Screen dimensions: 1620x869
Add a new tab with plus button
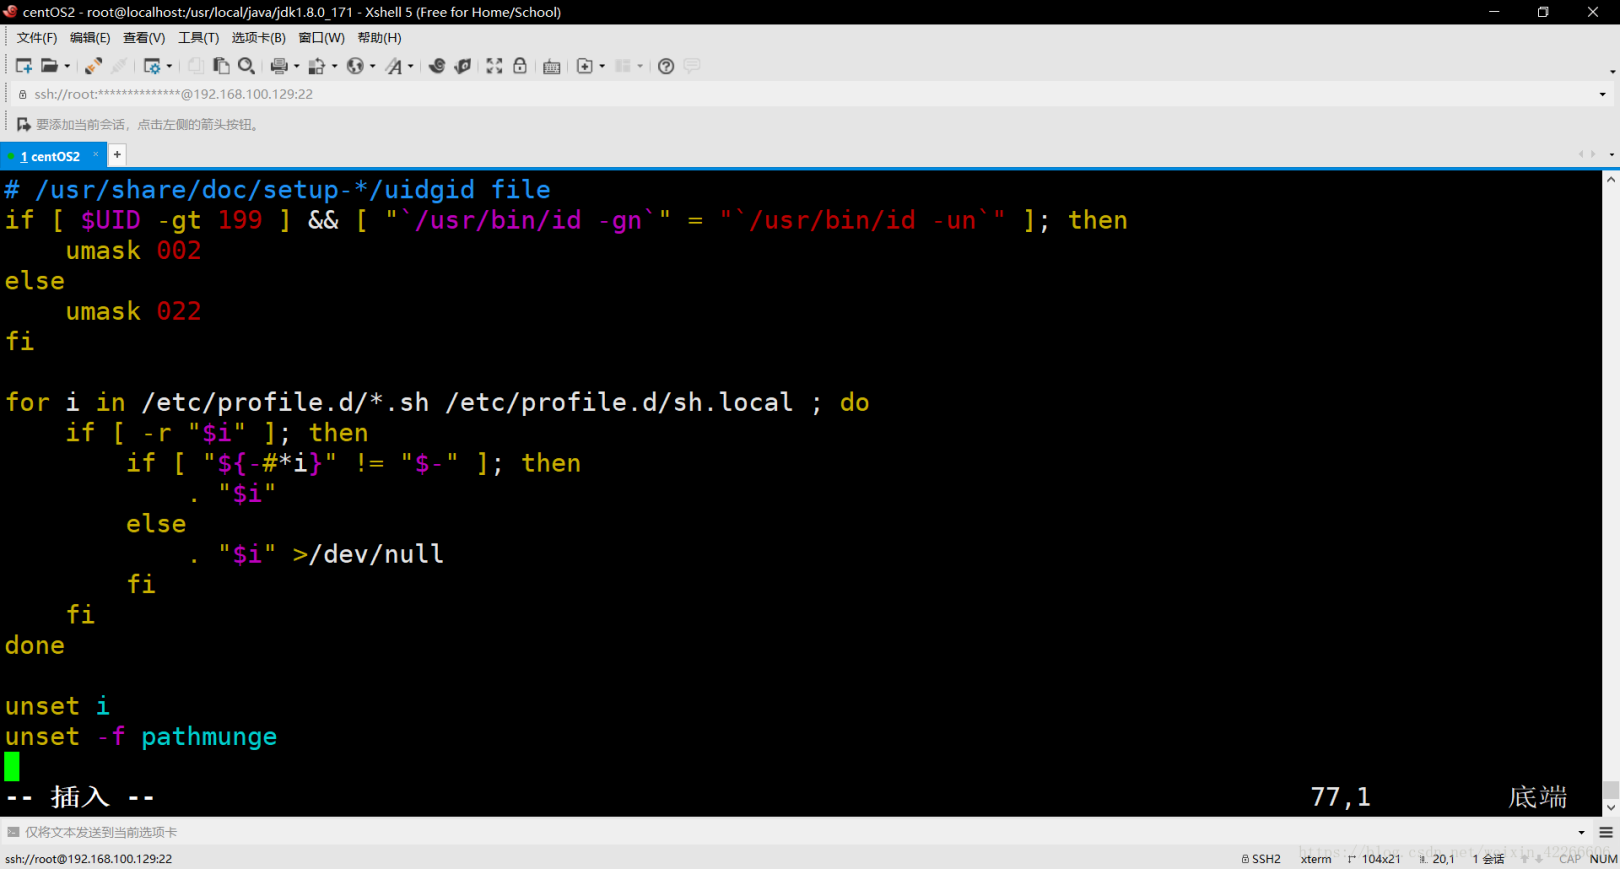coord(117,154)
